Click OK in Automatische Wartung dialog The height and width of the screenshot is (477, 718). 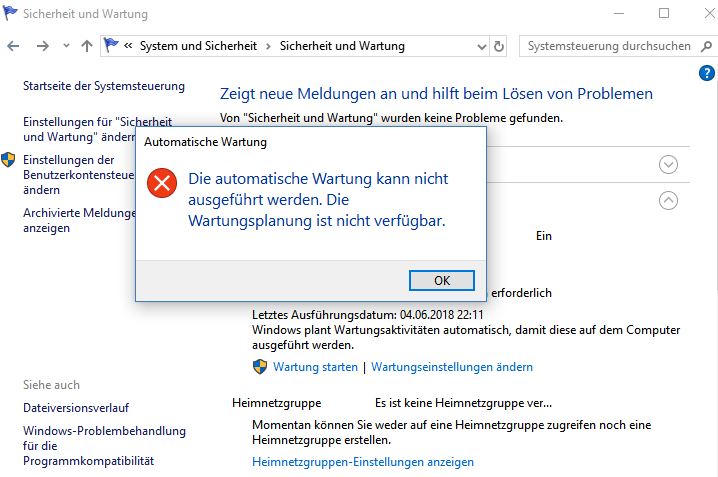pos(441,280)
